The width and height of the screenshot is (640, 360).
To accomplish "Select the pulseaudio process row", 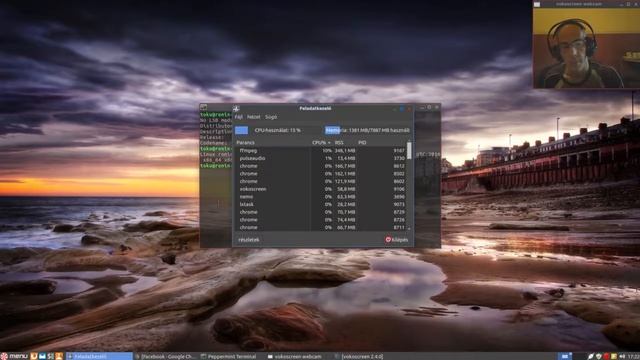I will click(320, 158).
